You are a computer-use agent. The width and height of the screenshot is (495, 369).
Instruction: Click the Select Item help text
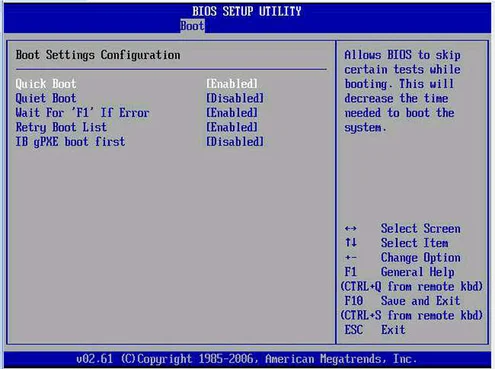click(x=415, y=243)
